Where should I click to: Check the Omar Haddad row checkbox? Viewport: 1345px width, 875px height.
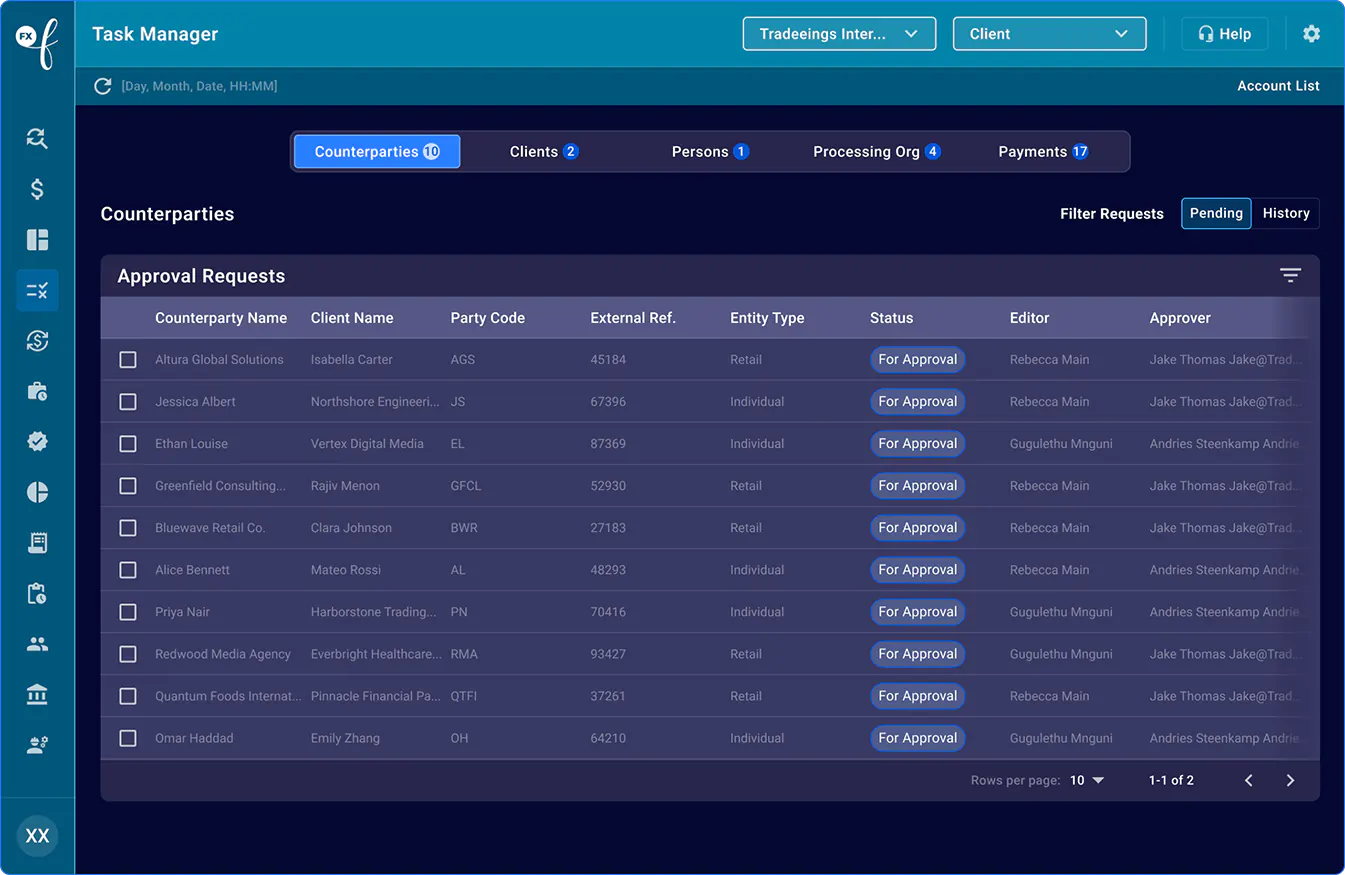click(x=128, y=738)
